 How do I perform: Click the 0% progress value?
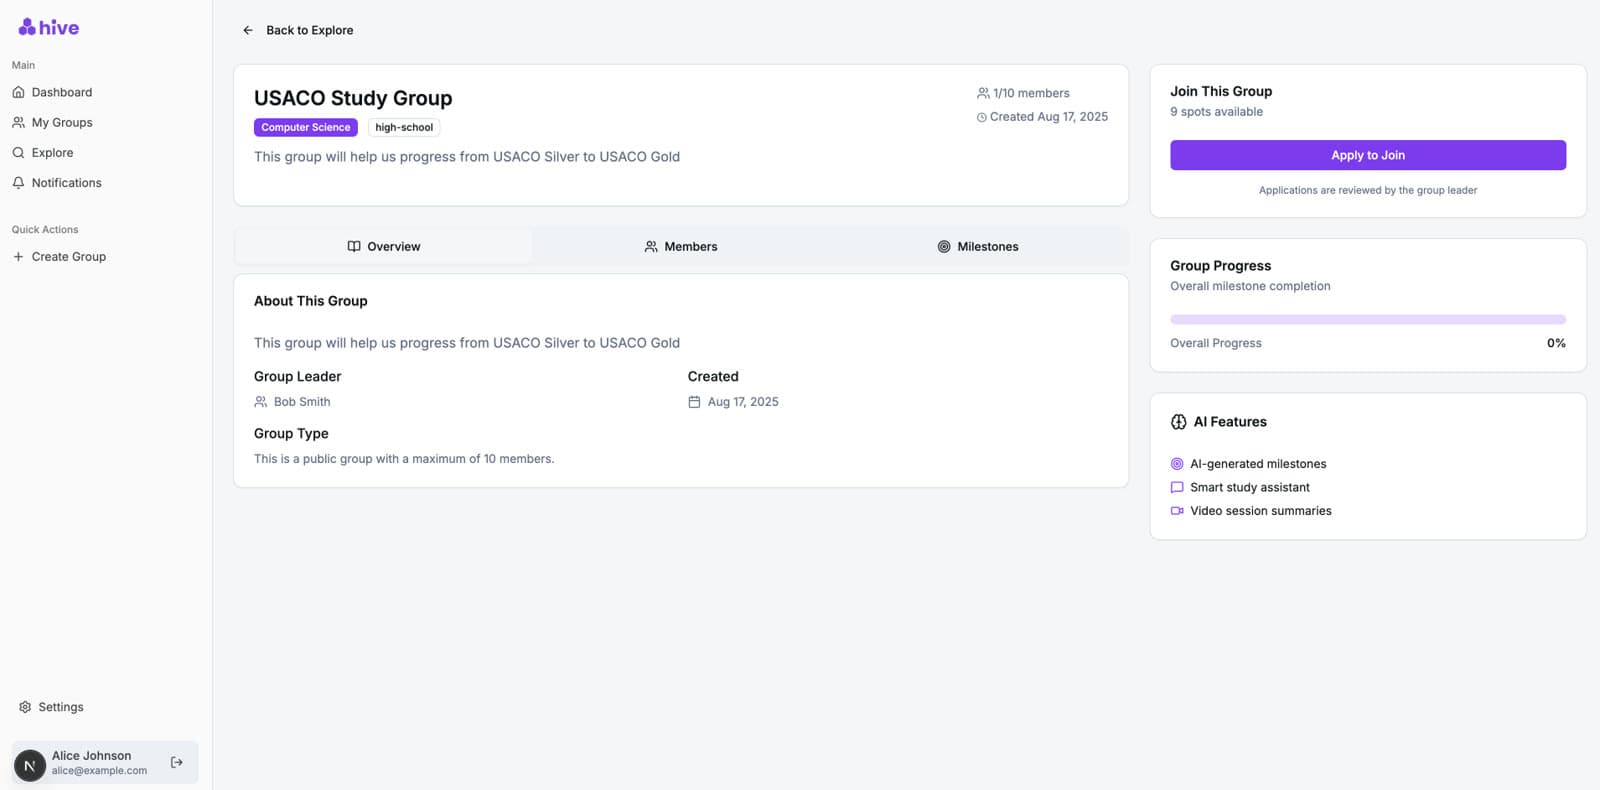[x=1556, y=343]
